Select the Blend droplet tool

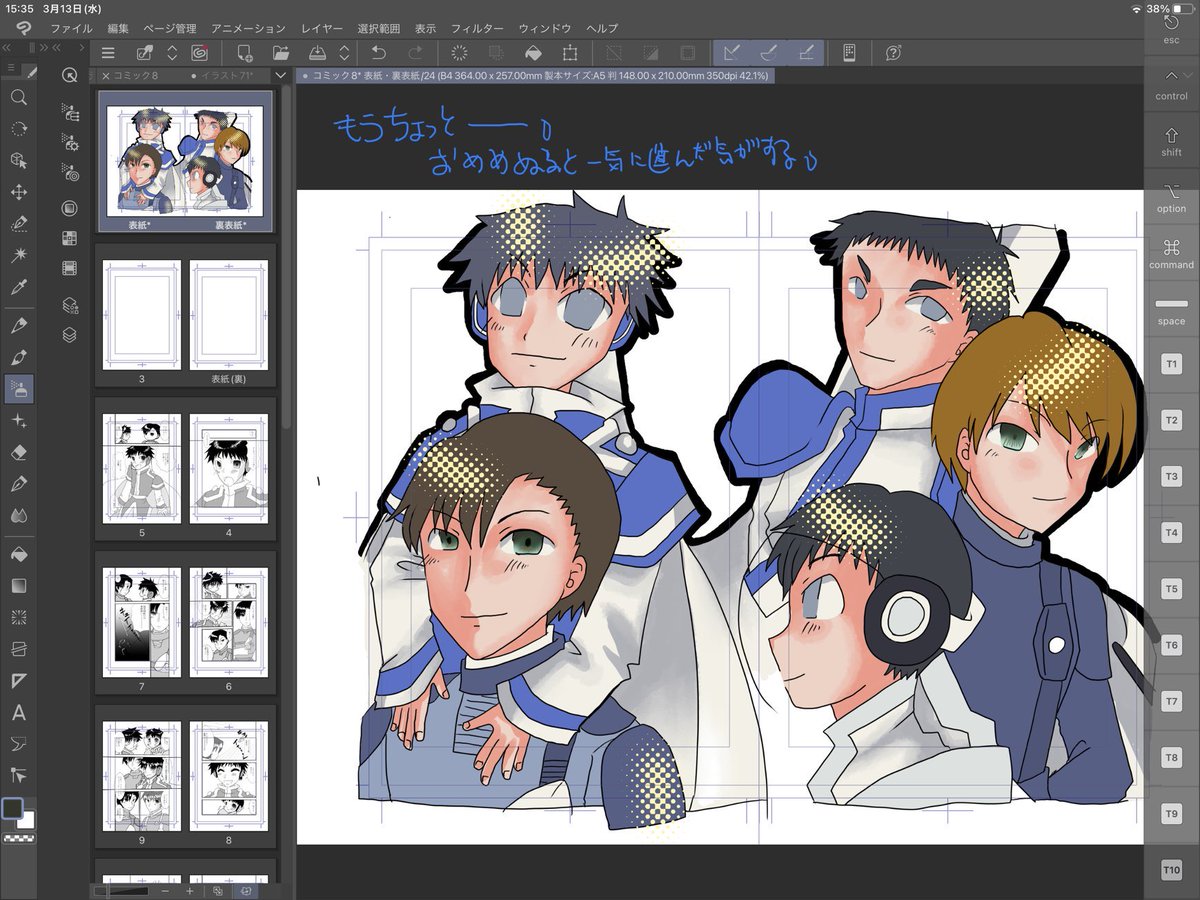tap(18, 516)
